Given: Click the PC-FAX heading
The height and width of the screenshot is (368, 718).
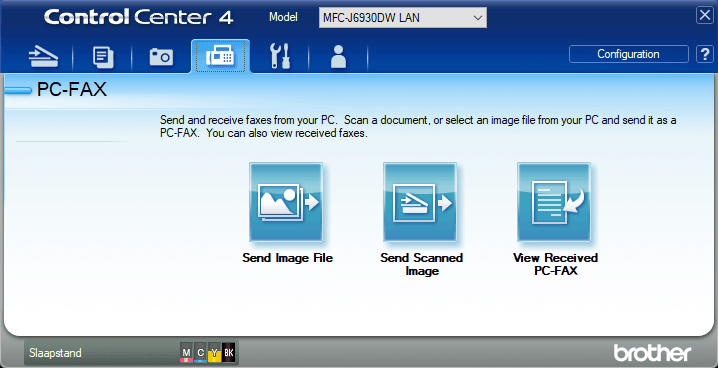Looking at the screenshot, I should [x=72, y=90].
